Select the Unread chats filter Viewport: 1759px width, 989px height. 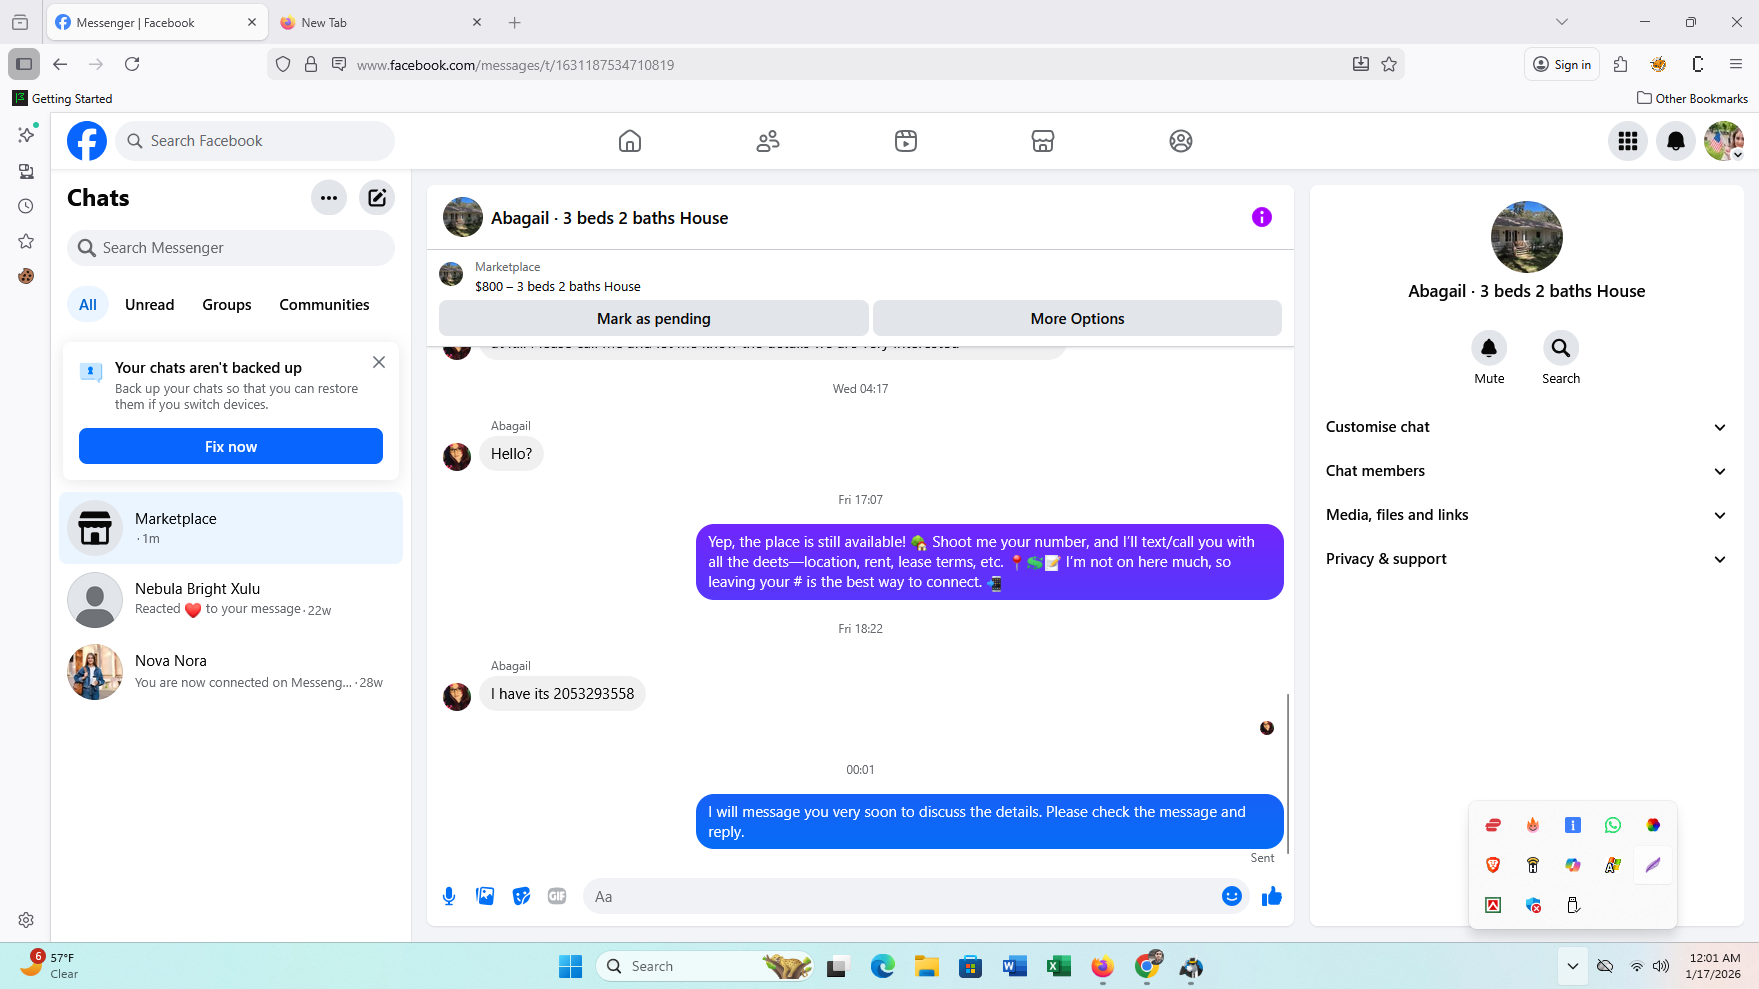pos(150,305)
